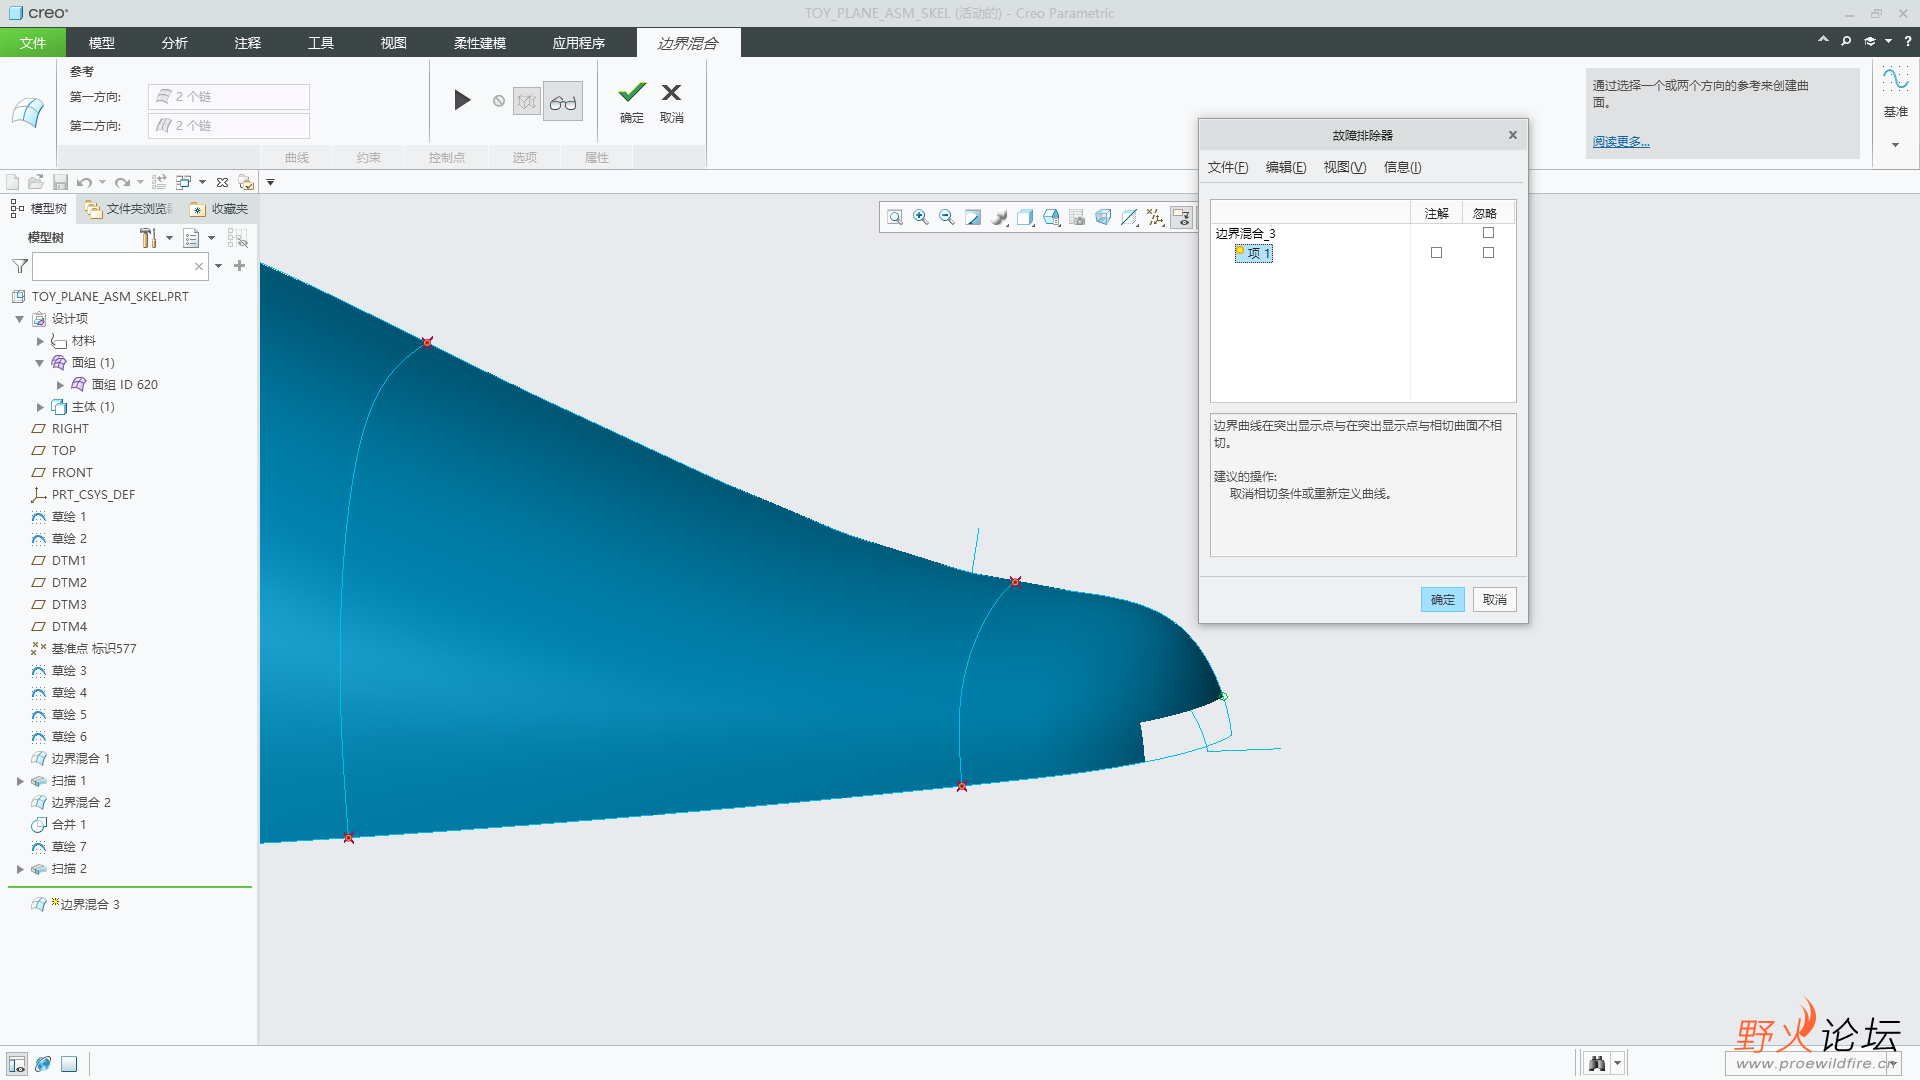This screenshot has height=1080, width=1920.
Task: Open the 基准 group dropdown arrow
Action: (x=1895, y=145)
